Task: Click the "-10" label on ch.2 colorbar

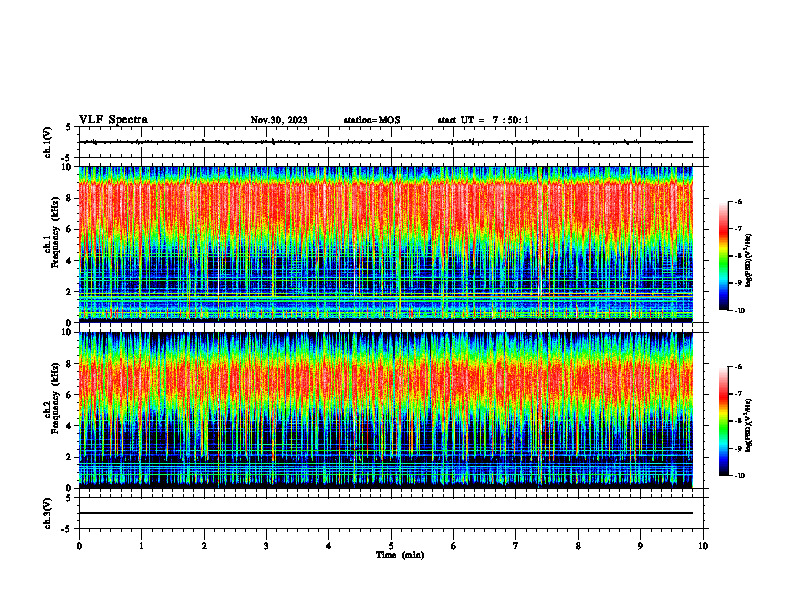Action: point(739,476)
